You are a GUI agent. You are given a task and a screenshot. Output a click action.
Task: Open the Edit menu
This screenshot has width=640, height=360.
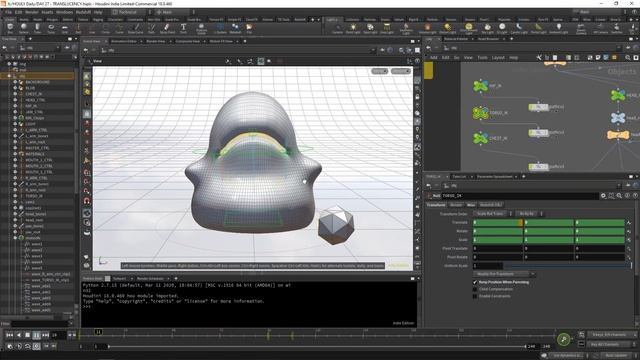(x=18, y=12)
